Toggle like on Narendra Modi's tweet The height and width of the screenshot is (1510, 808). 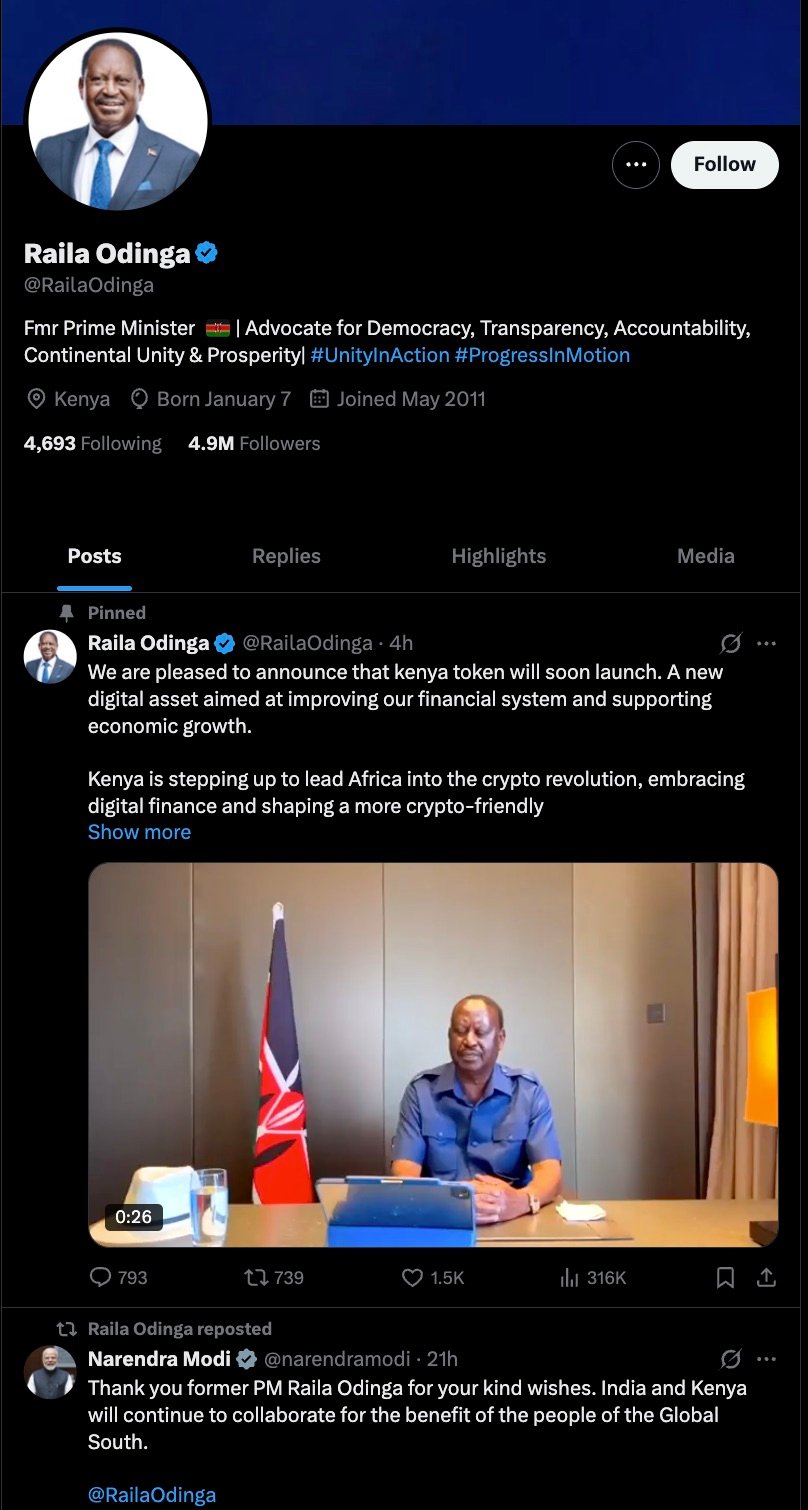(x=411, y=1500)
